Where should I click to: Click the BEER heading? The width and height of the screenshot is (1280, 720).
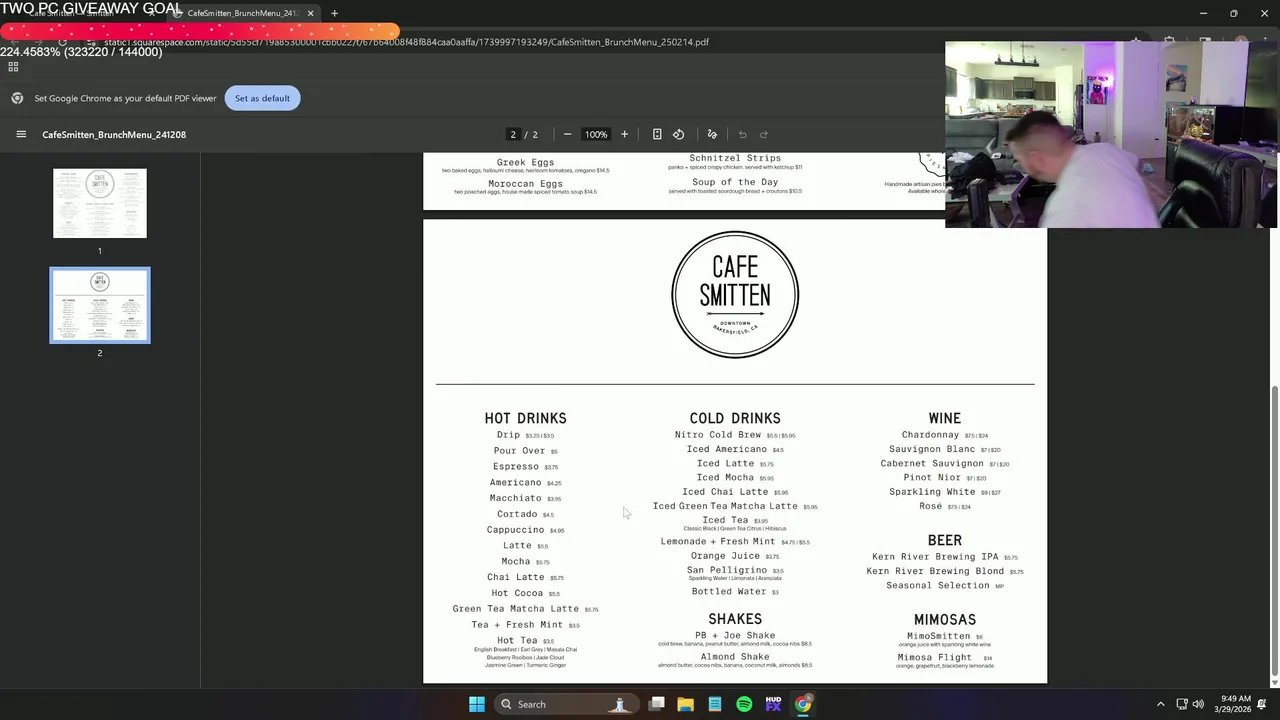pos(944,540)
